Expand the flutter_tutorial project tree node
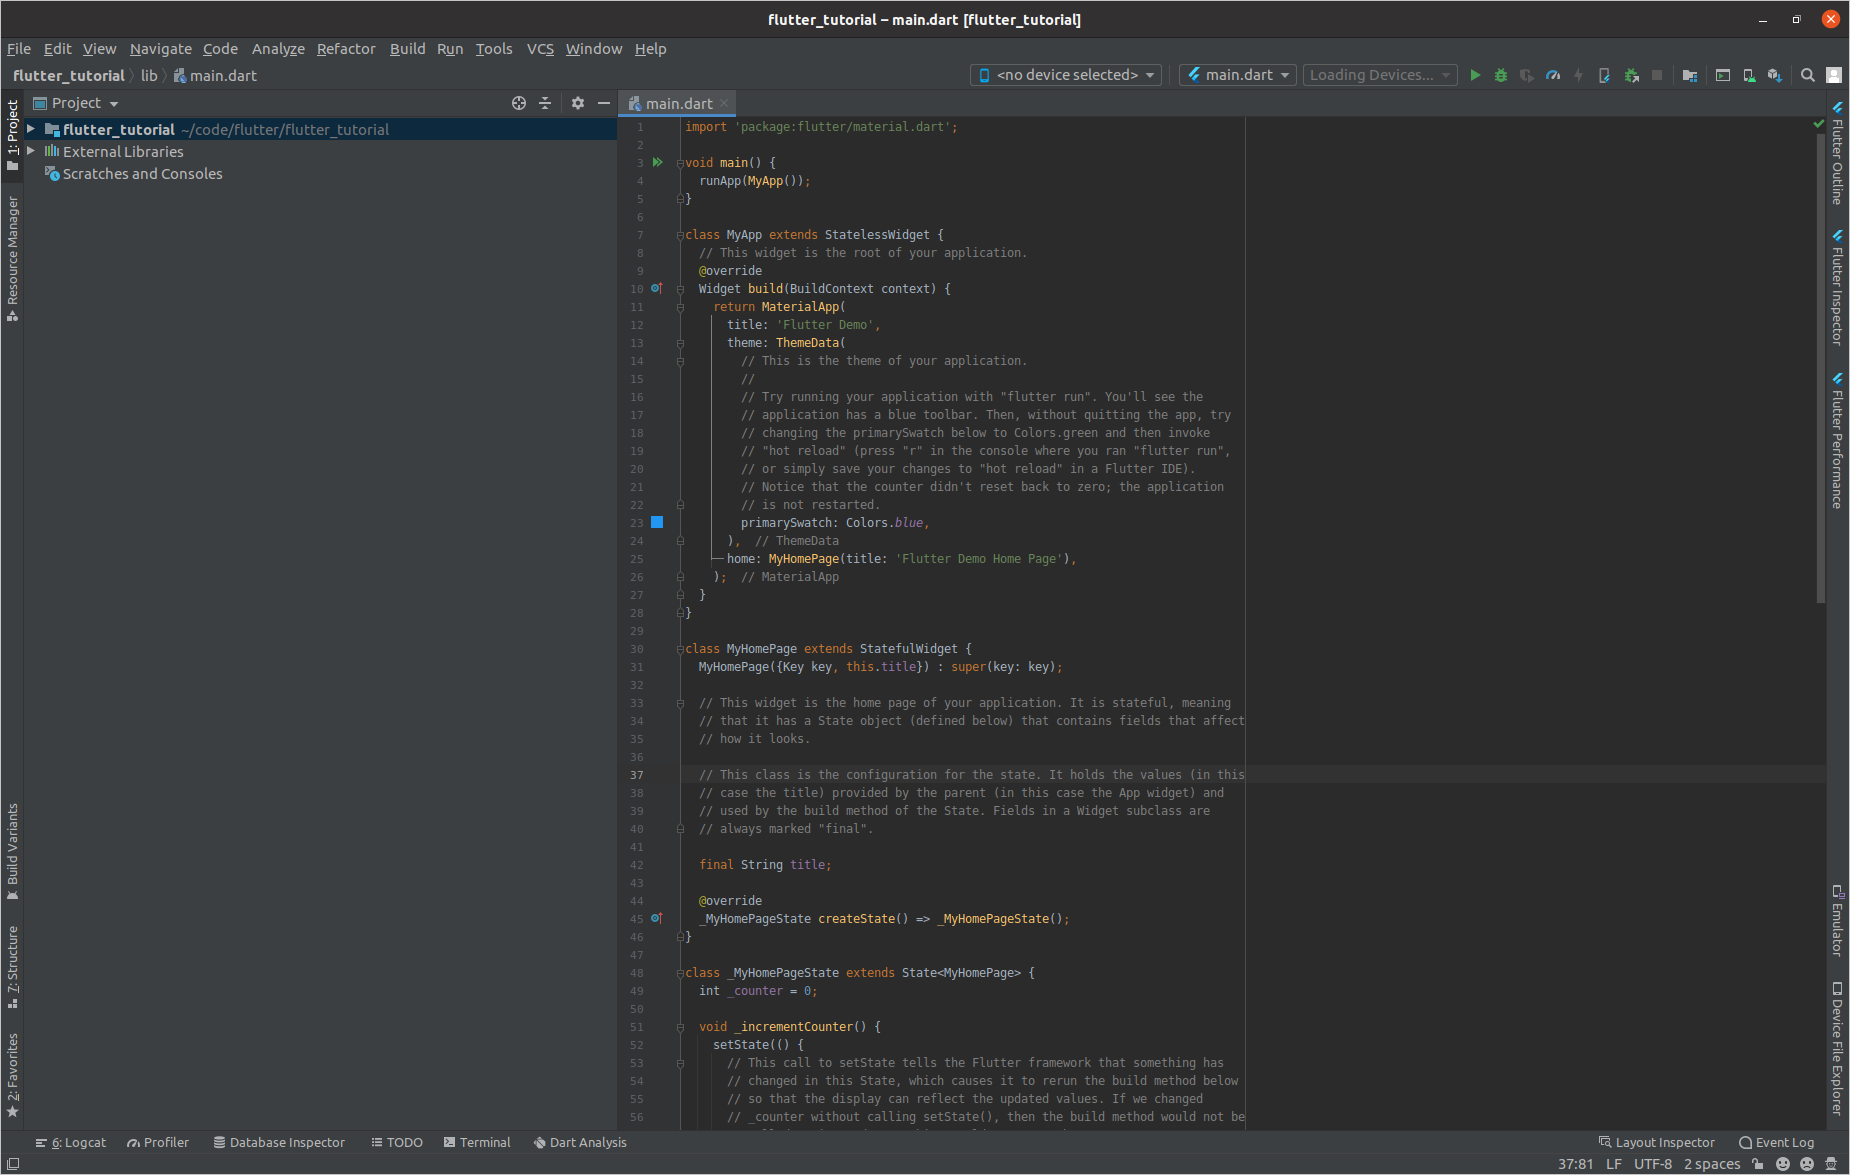Image resolution: width=1850 pixels, height=1175 pixels. pyautogui.click(x=31, y=129)
